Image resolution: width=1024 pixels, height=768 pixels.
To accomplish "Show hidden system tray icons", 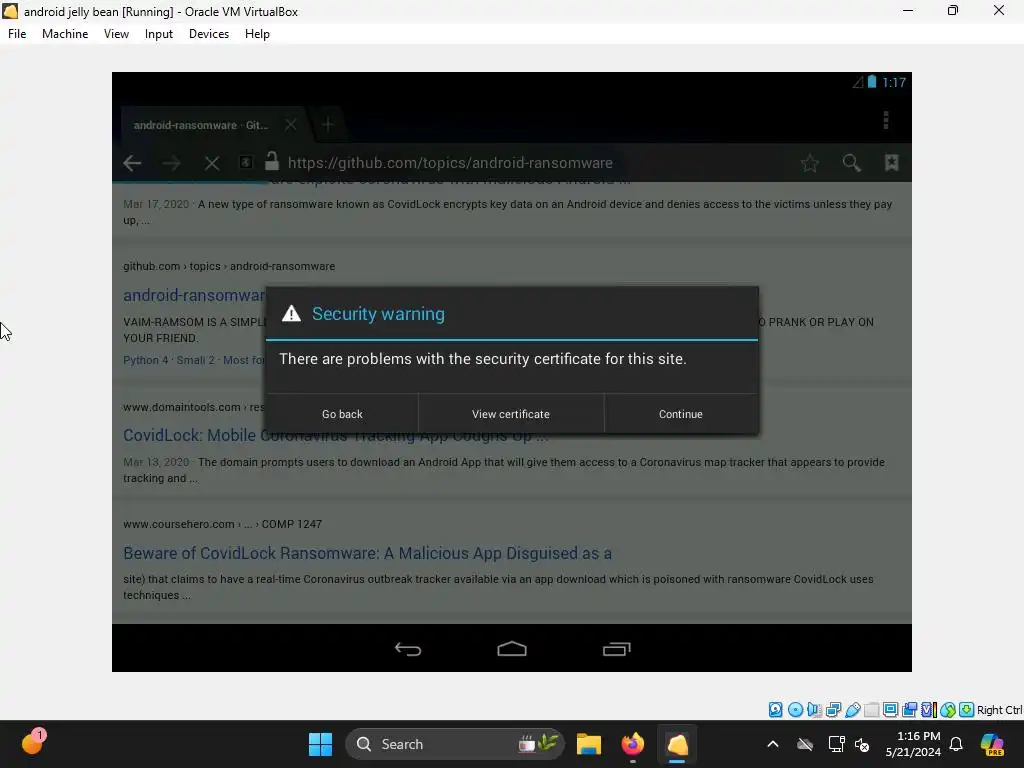I will tap(773, 744).
